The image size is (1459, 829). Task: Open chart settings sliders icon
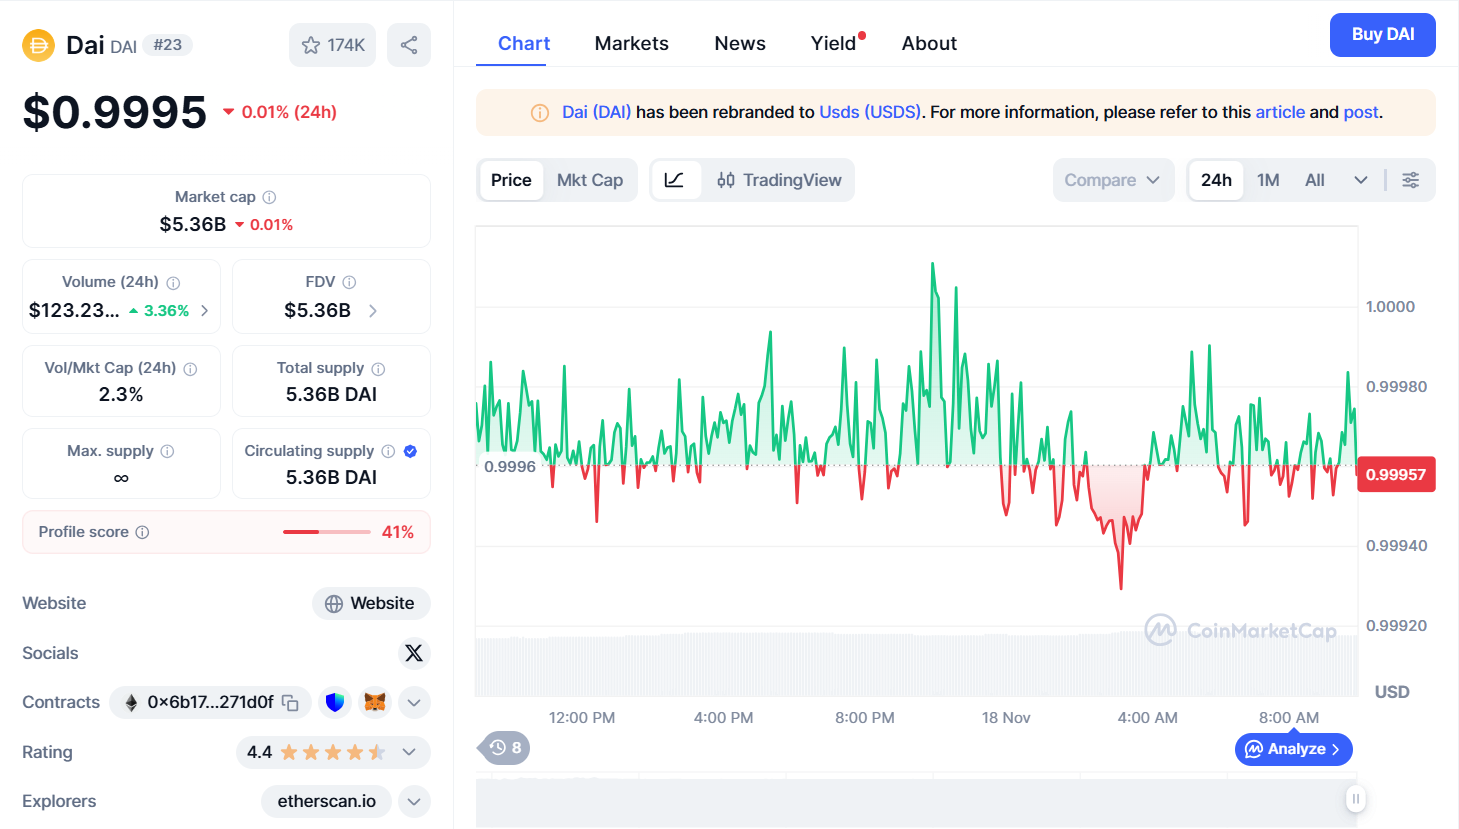pos(1410,180)
